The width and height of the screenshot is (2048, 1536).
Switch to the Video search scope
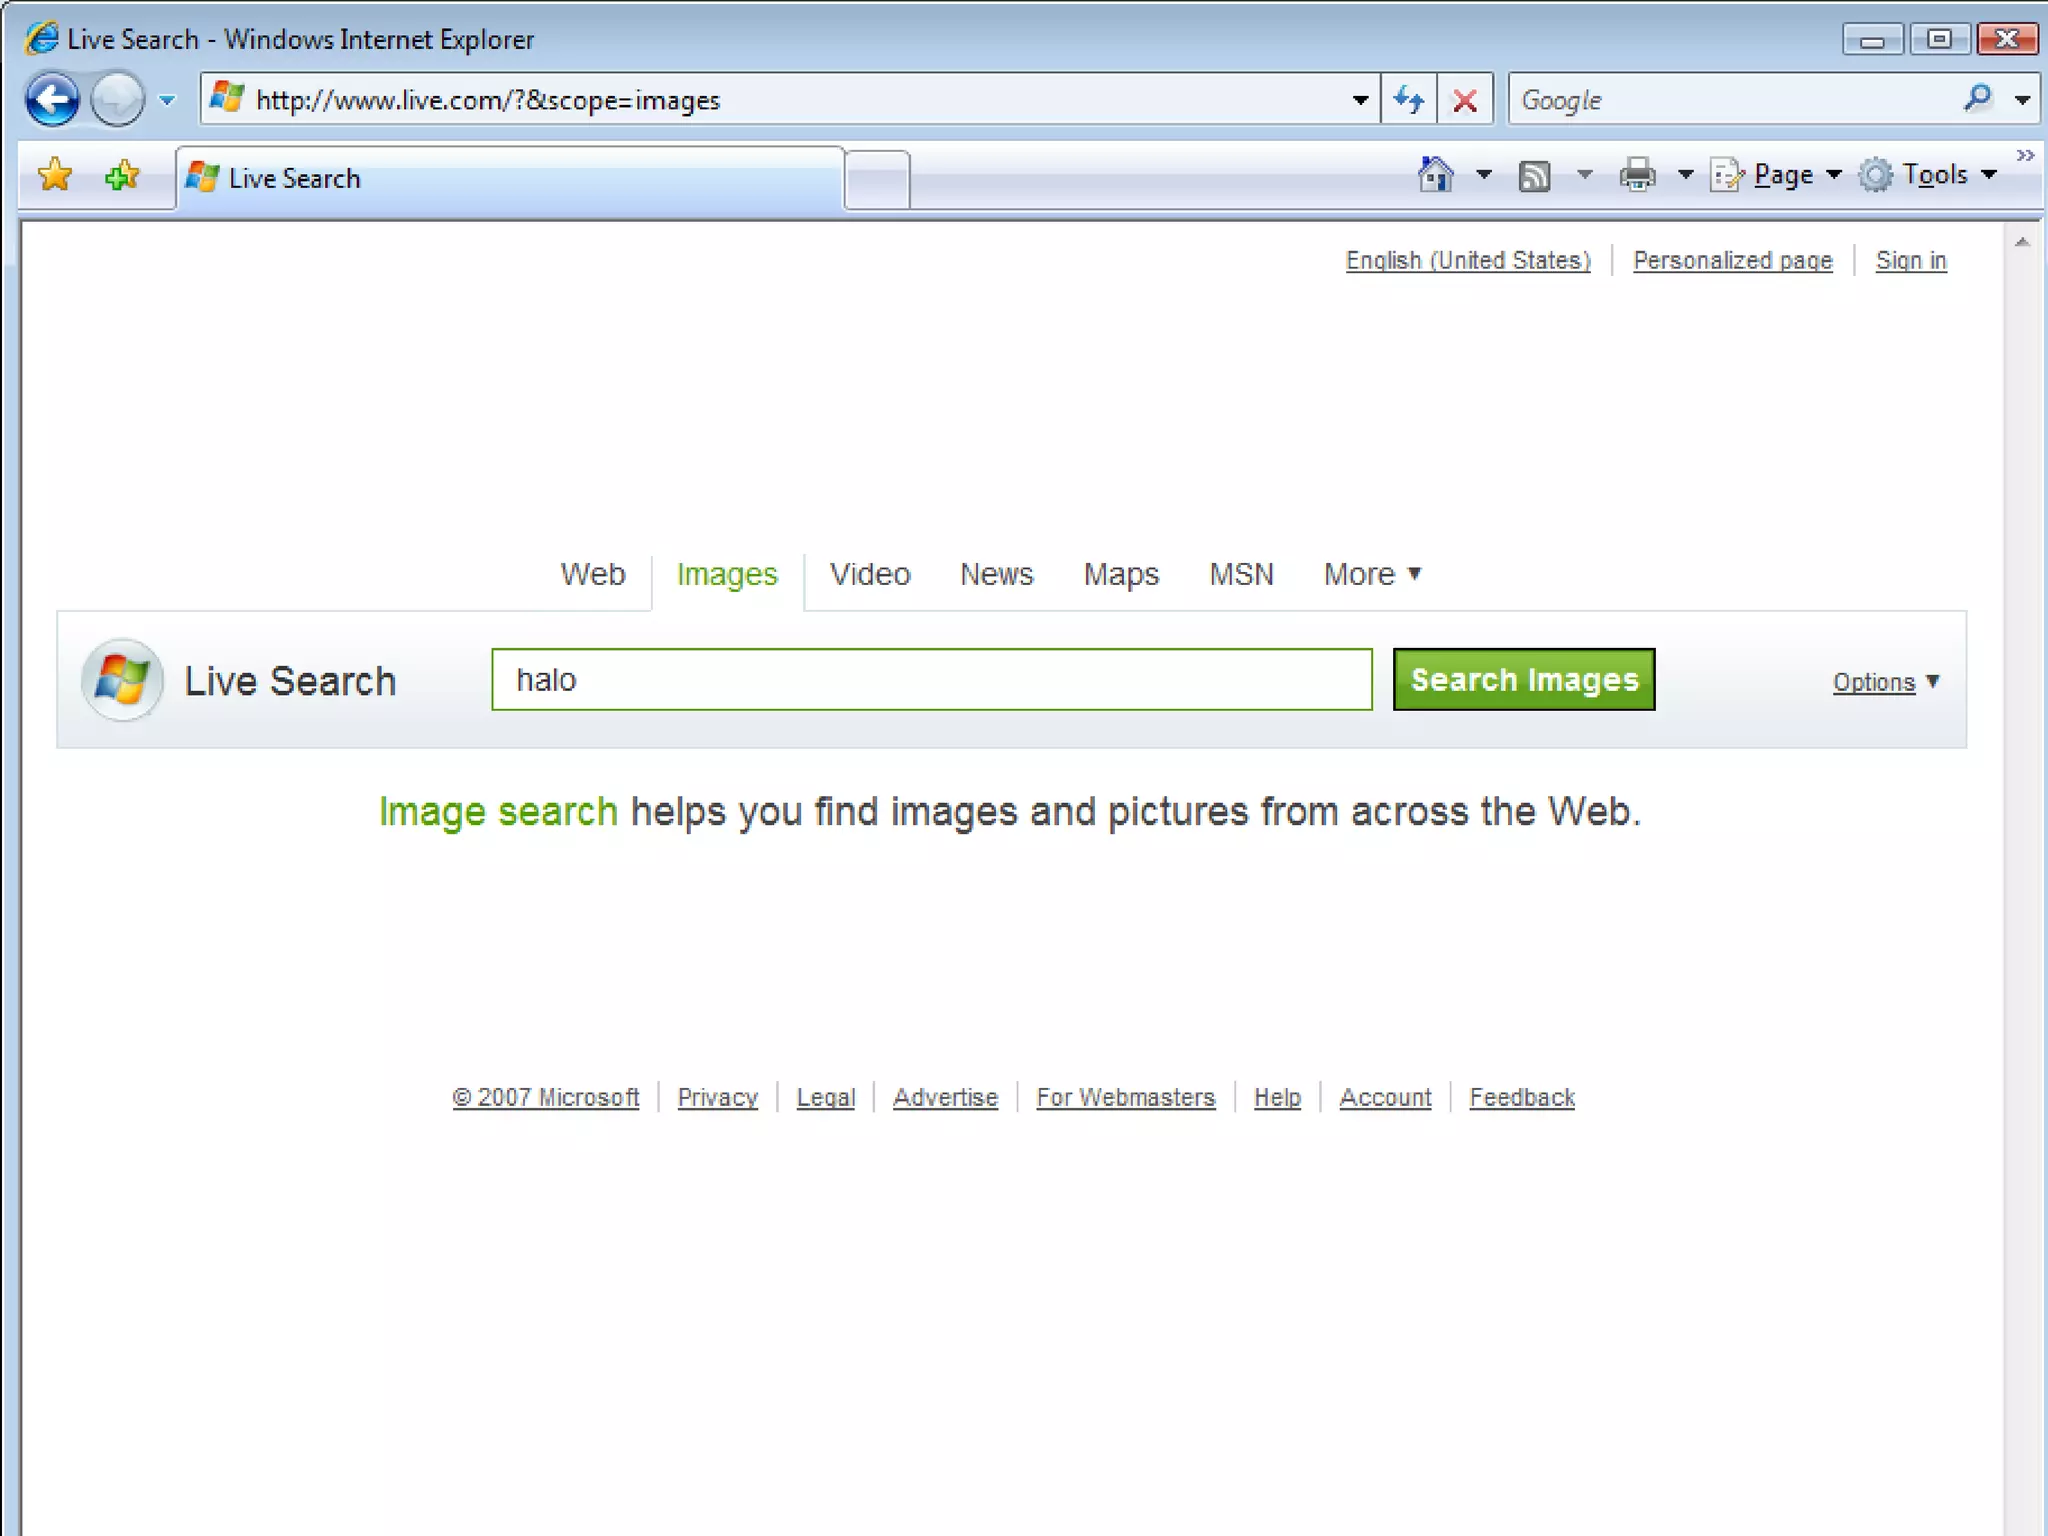(870, 574)
